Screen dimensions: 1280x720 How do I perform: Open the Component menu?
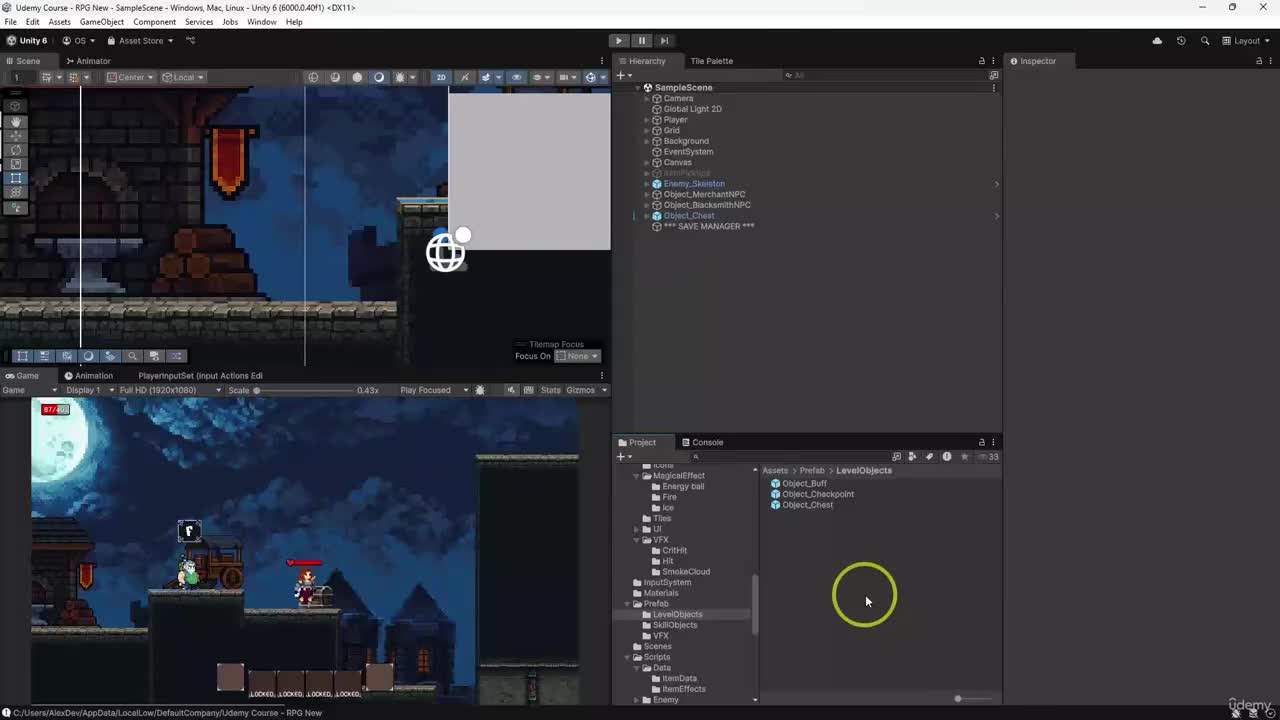tap(154, 22)
